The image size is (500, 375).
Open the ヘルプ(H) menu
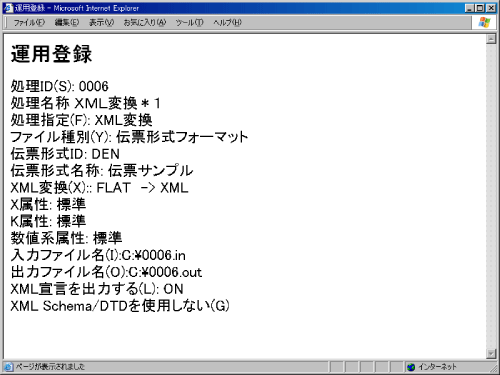pos(227,23)
